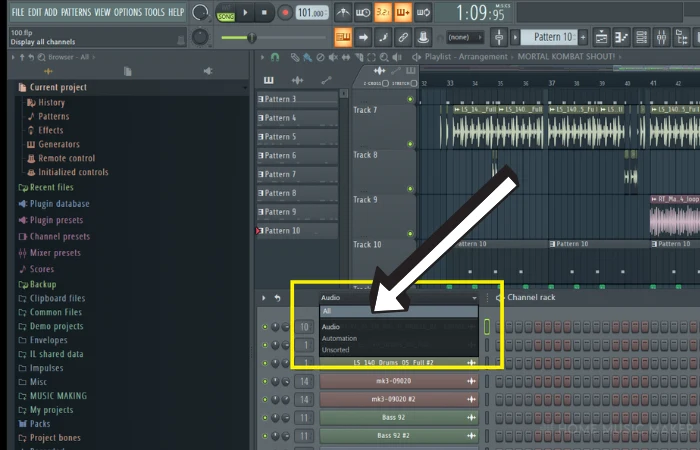Click the undo arrow in channel rack header

pos(278,298)
